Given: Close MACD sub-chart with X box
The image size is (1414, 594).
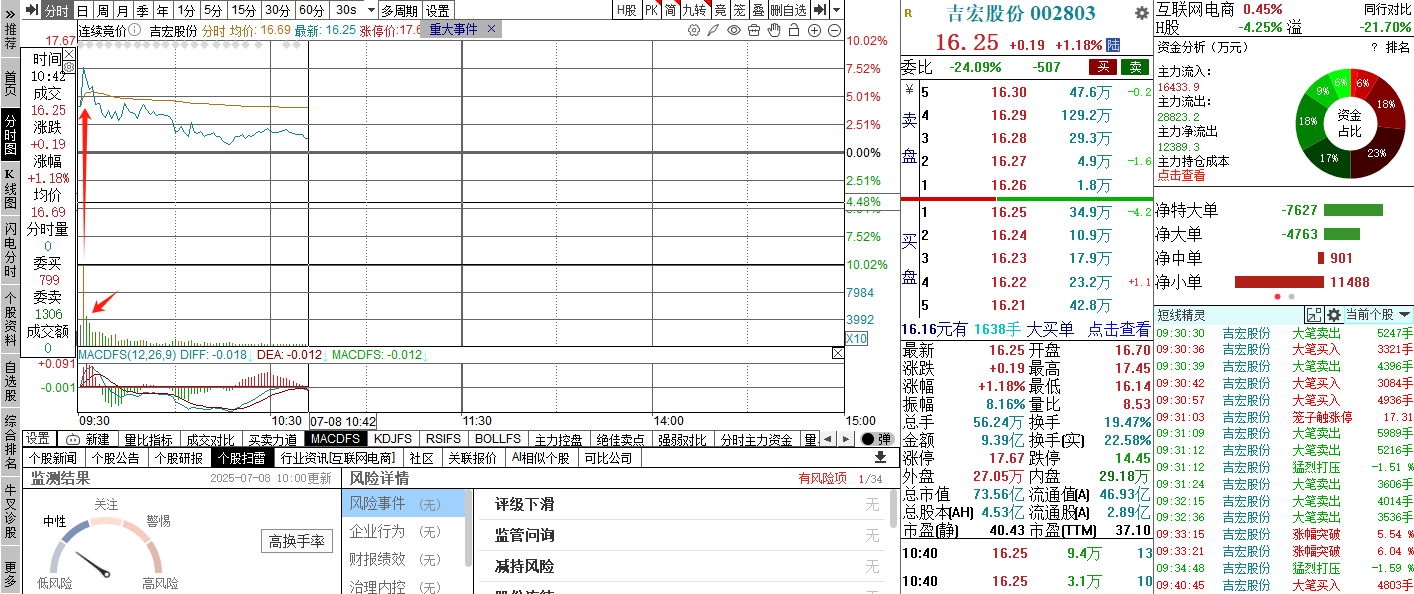Looking at the screenshot, I should click(838, 353).
